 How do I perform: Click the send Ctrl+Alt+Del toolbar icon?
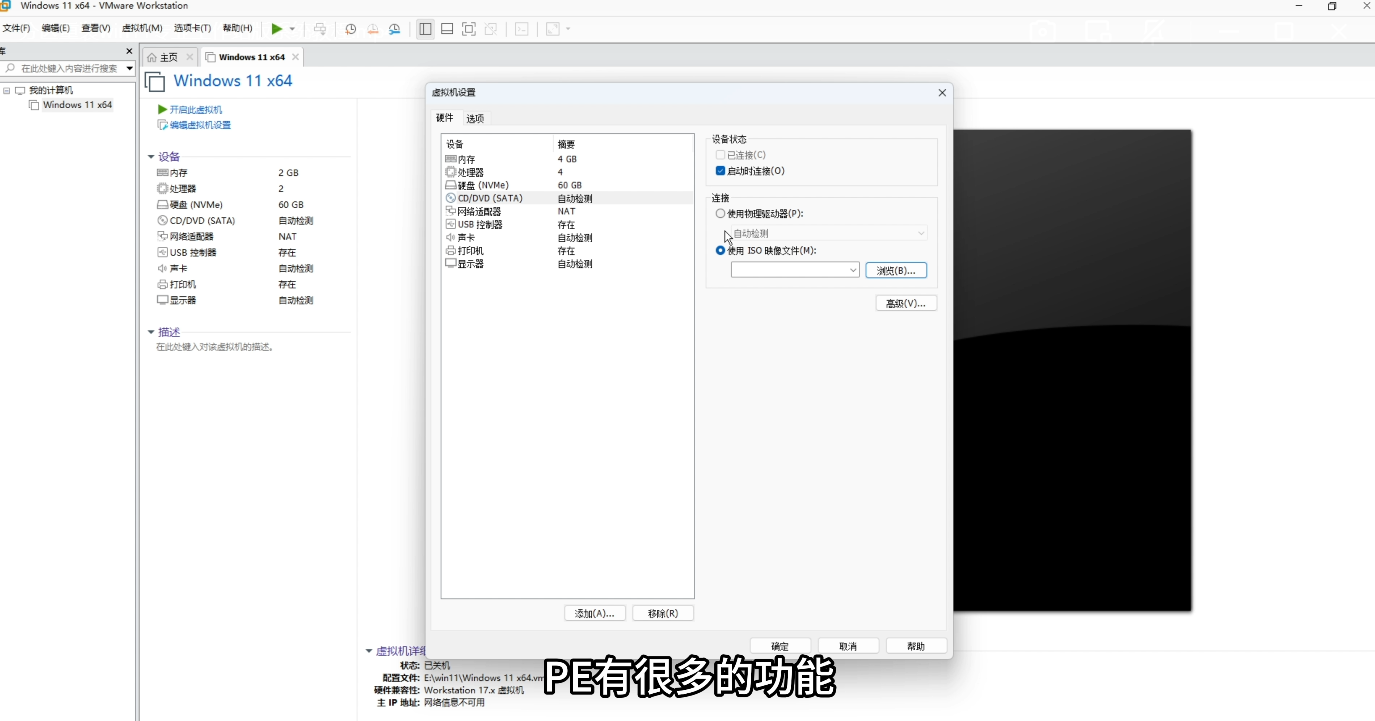tap(320, 29)
